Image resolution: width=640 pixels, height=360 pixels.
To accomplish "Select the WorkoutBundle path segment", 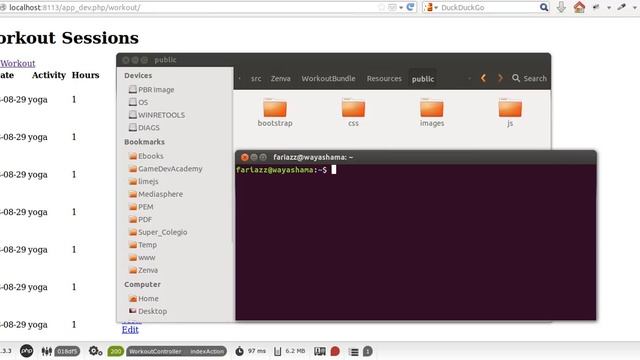I will coord(328,78).
